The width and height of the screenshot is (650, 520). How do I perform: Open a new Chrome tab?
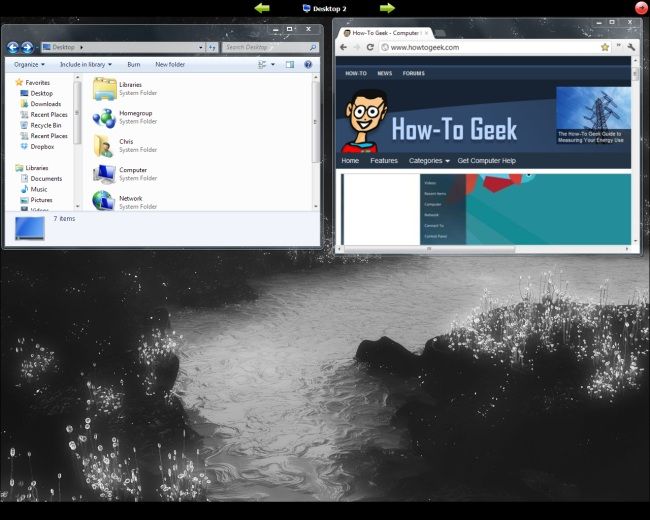click(x=440, y=33)
